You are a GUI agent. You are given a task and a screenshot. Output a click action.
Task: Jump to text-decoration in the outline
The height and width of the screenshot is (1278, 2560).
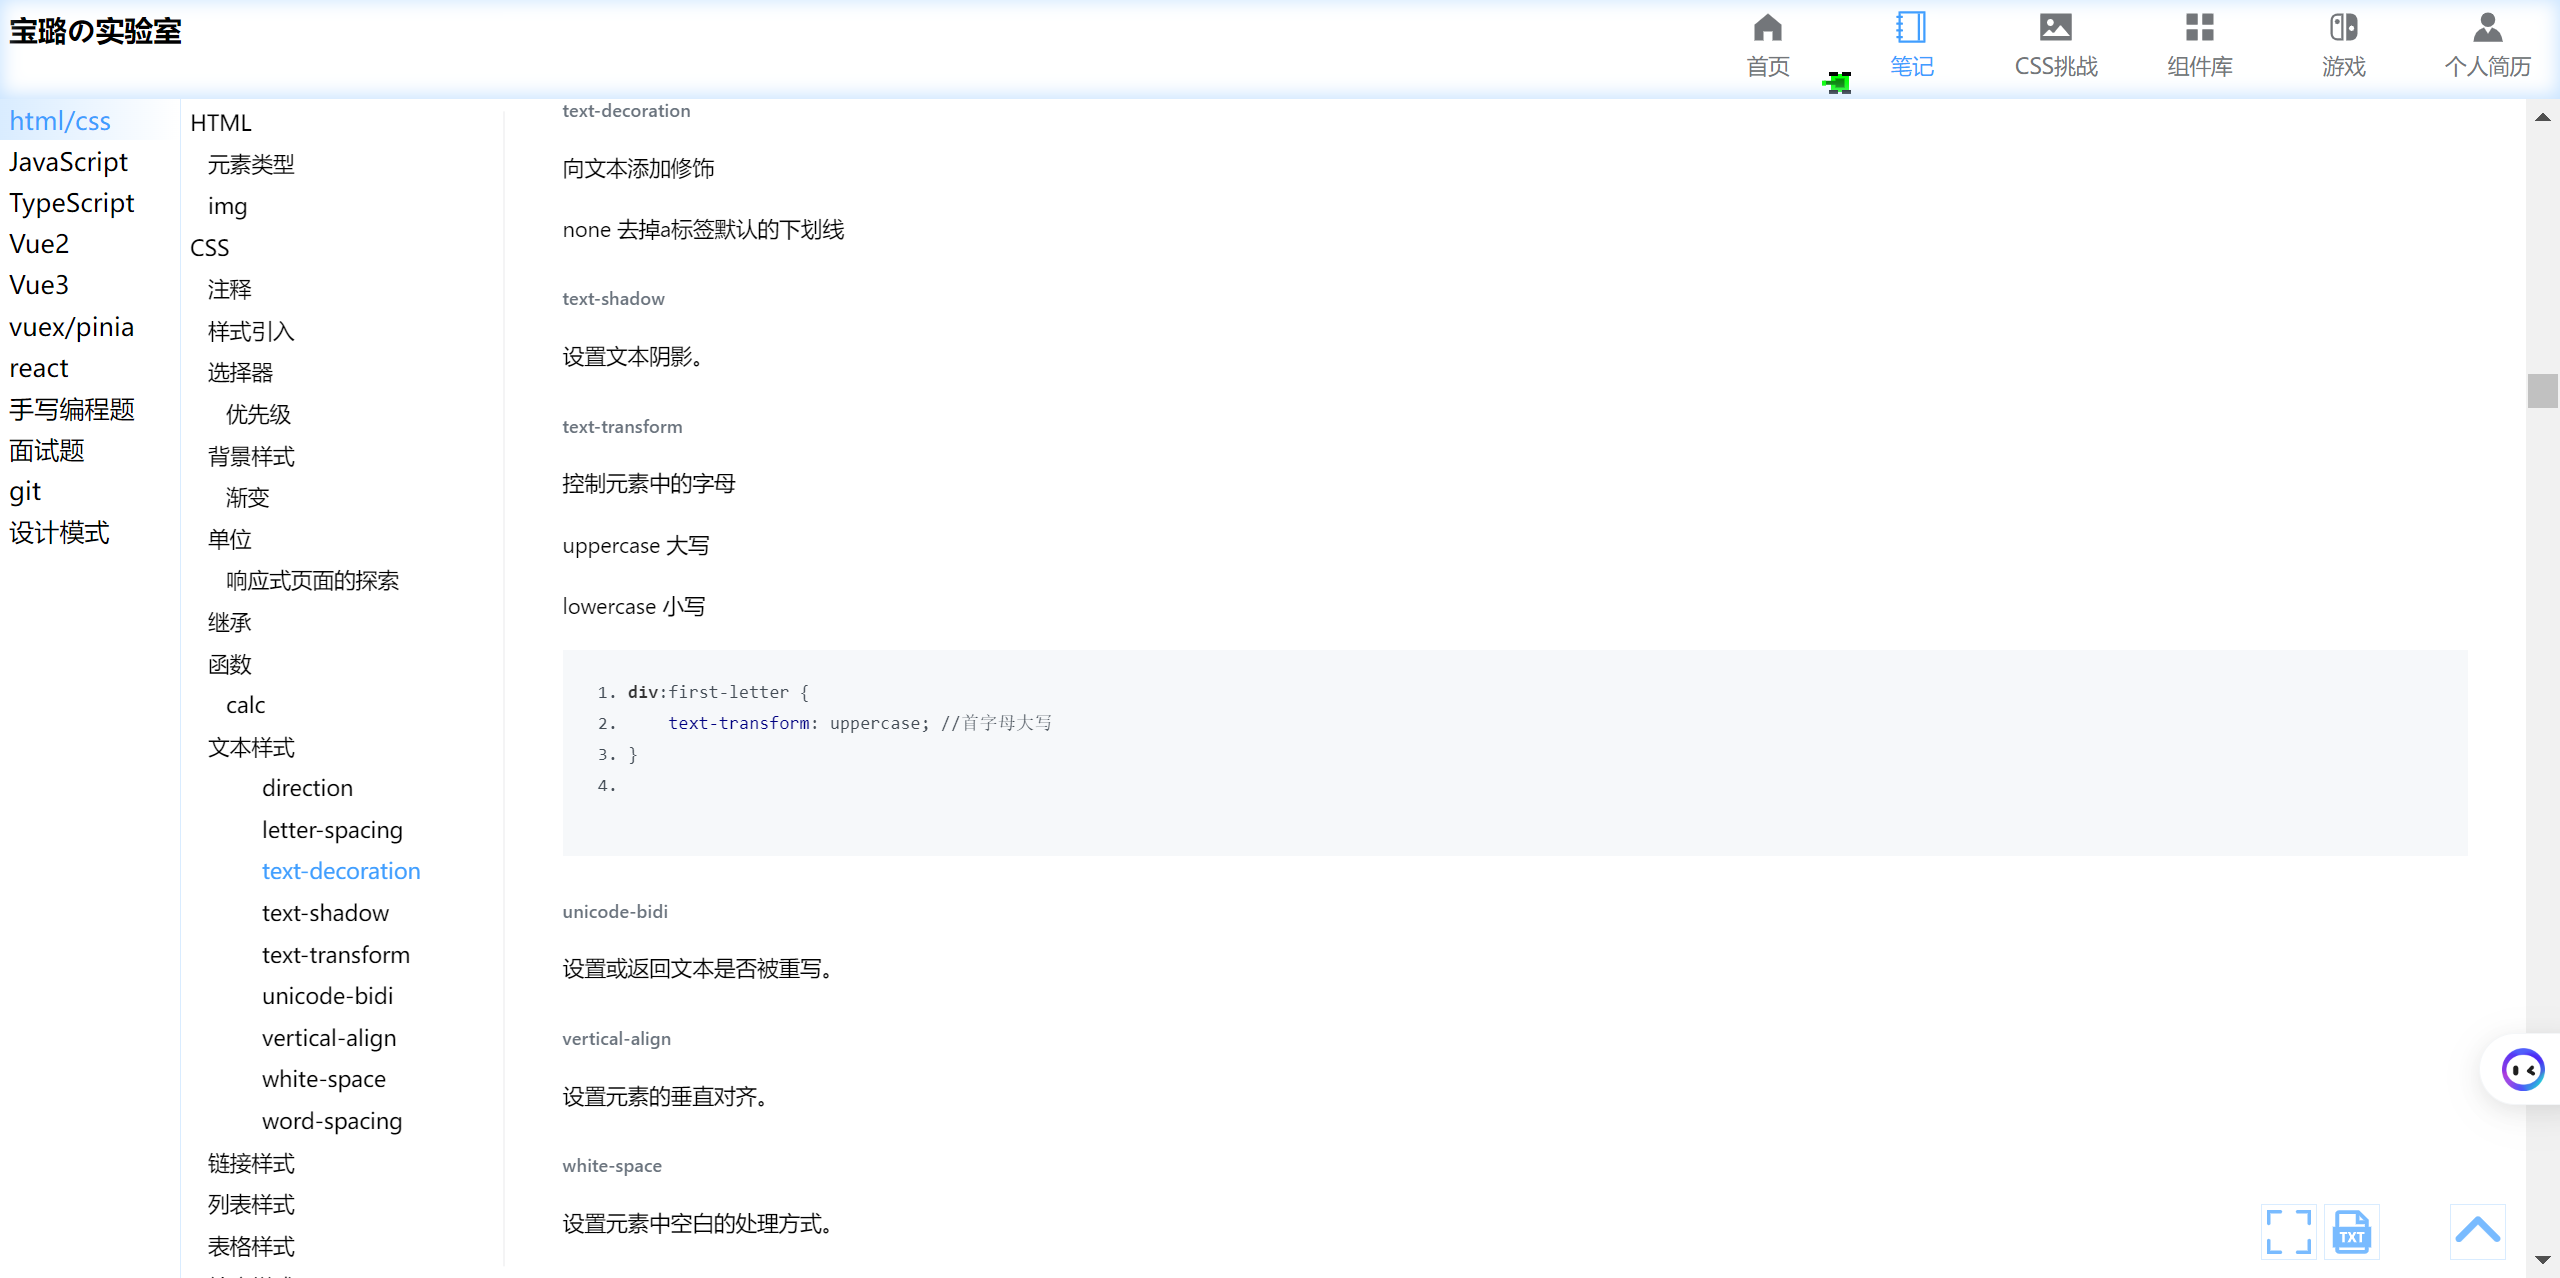(x=341, y=871)
